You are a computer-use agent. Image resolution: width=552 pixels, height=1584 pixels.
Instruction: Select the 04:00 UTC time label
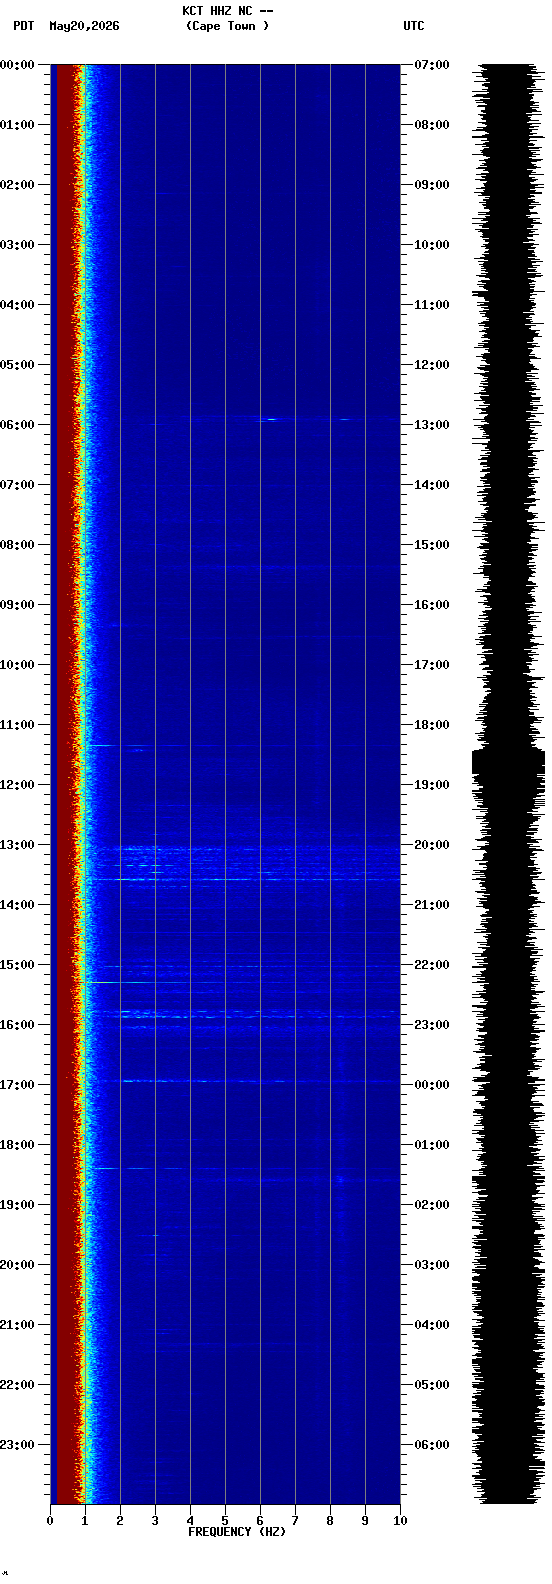432,1325
